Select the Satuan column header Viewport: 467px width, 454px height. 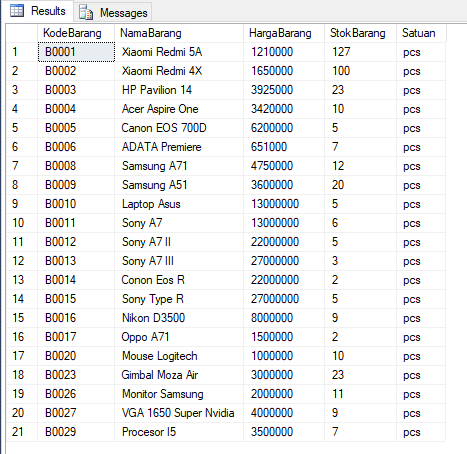coord(421,33)
